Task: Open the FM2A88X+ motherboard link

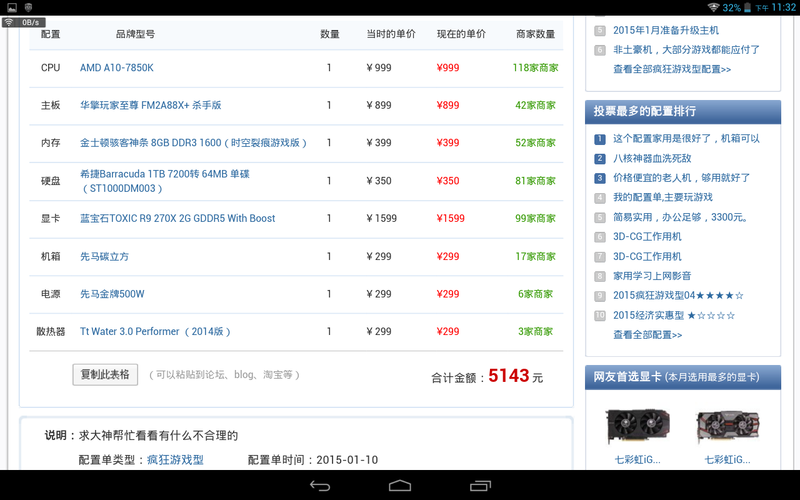Action: click(x=151, y=105)
